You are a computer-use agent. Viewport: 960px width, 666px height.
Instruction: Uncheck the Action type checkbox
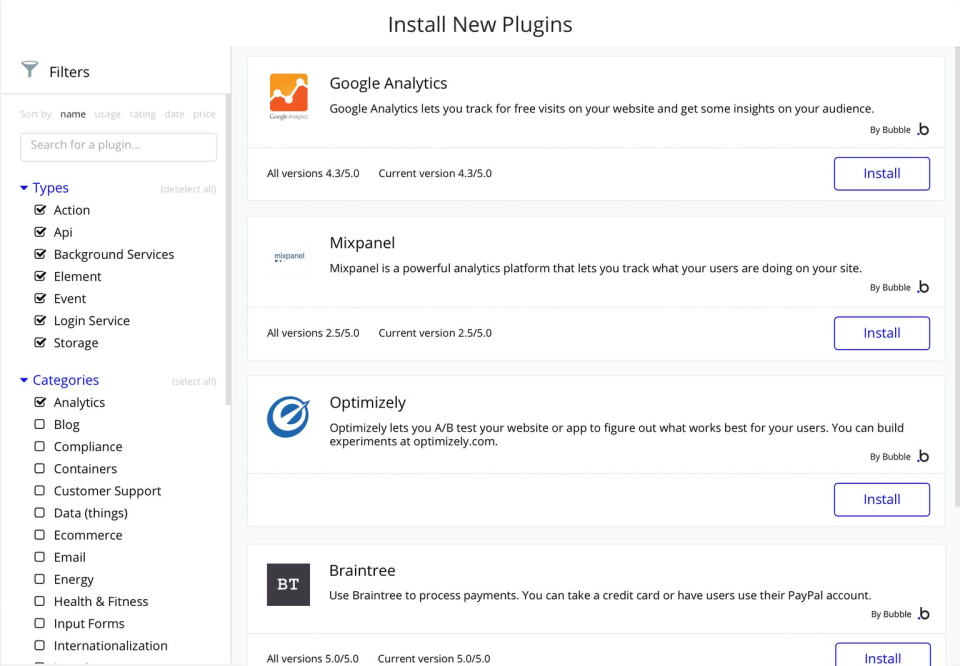(40, 210)
